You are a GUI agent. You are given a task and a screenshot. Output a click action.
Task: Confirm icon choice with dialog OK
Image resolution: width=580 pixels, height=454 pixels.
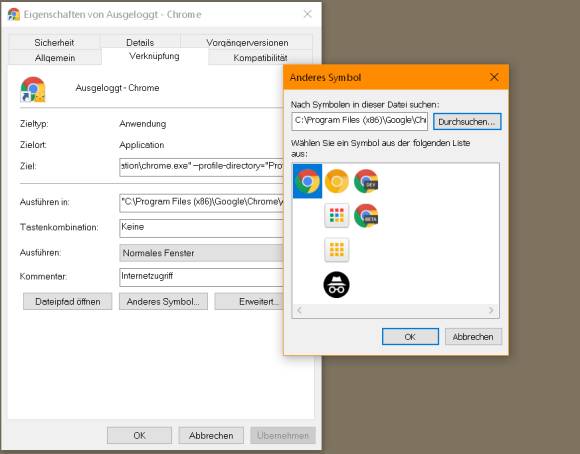pos(410,337)
